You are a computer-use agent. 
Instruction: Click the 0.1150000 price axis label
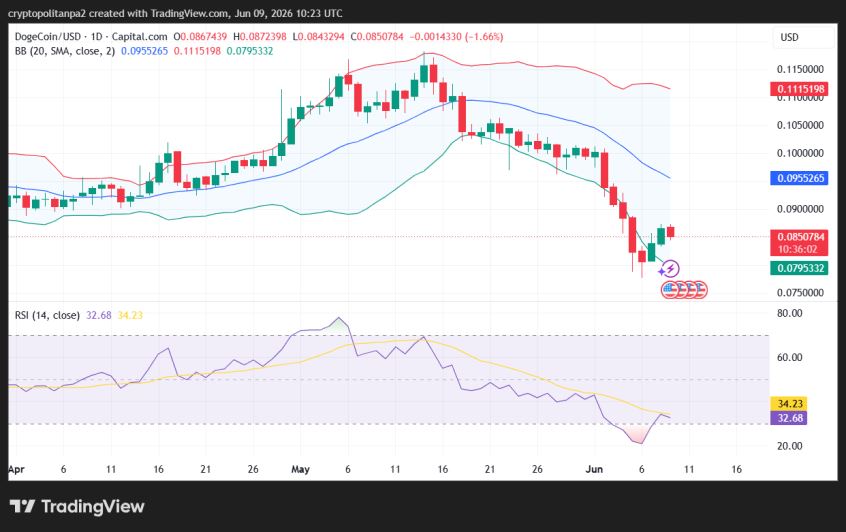click(x=800, y=69)
